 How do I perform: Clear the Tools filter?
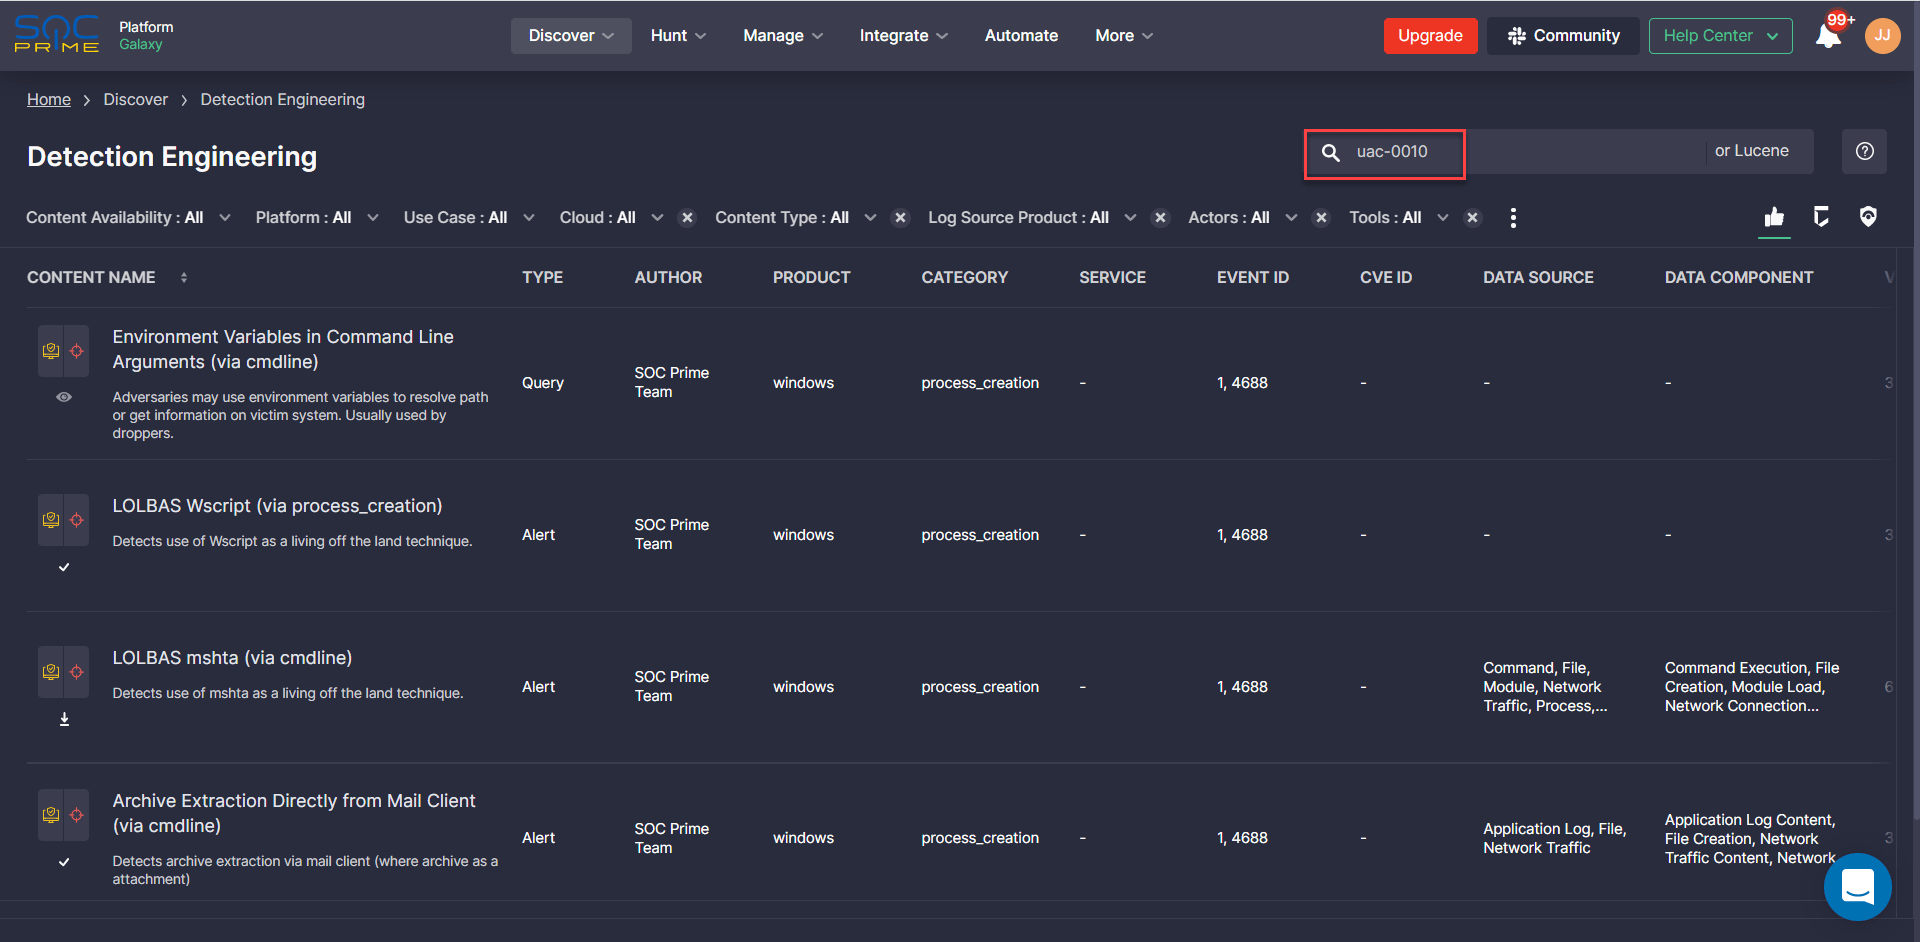click(x=1472, y=218)
